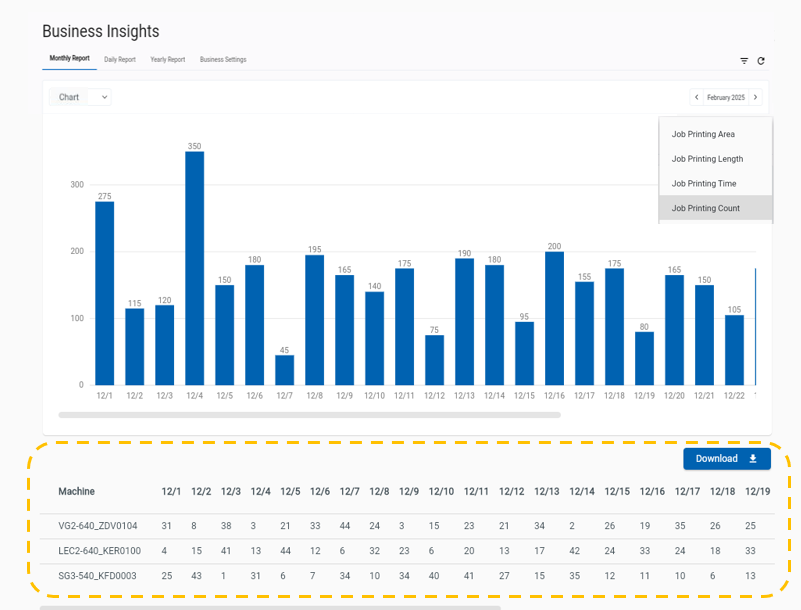The width and height of the screenshot is (801, 610).
Task: Click the SG3-540_KFD0003 machine row
Action: click(98, 576)
